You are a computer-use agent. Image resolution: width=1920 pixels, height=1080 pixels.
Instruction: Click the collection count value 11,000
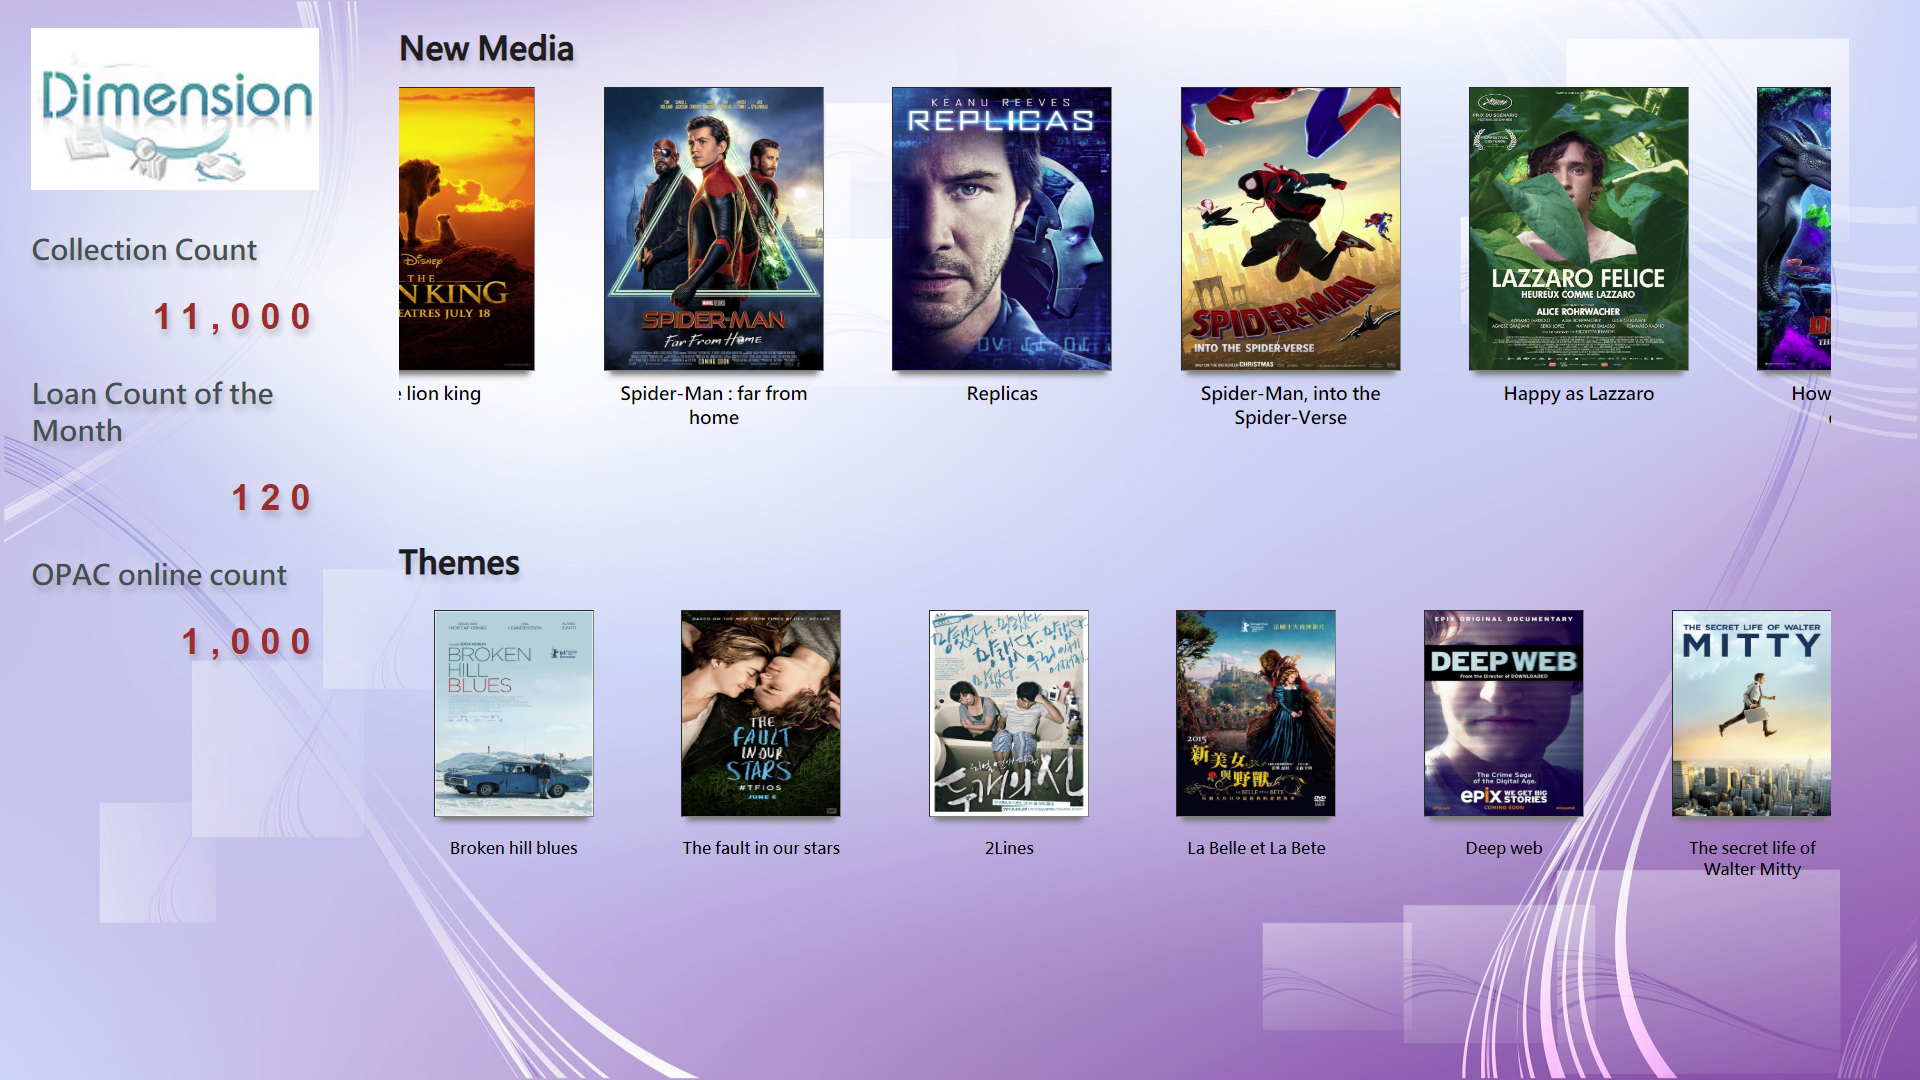[x=233, y=317]
